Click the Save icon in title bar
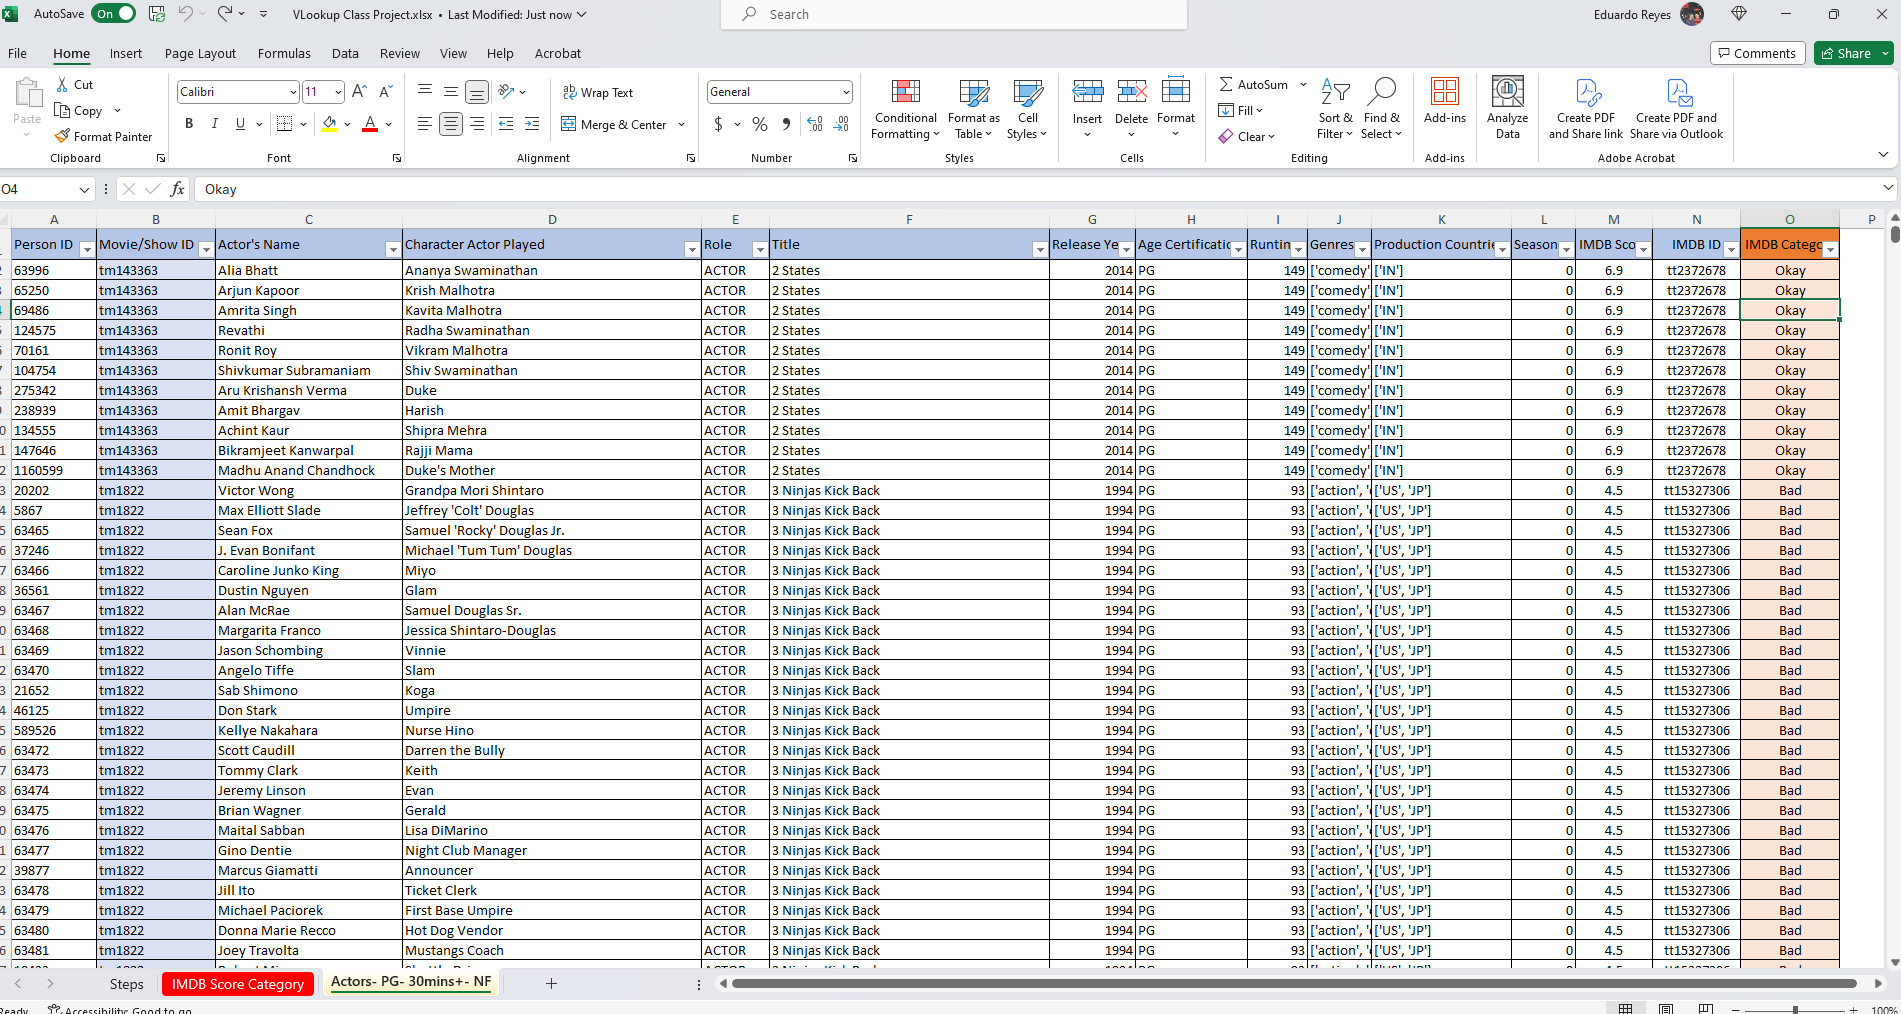This screenshot has width=1901, height=1014. pos(157,14)
